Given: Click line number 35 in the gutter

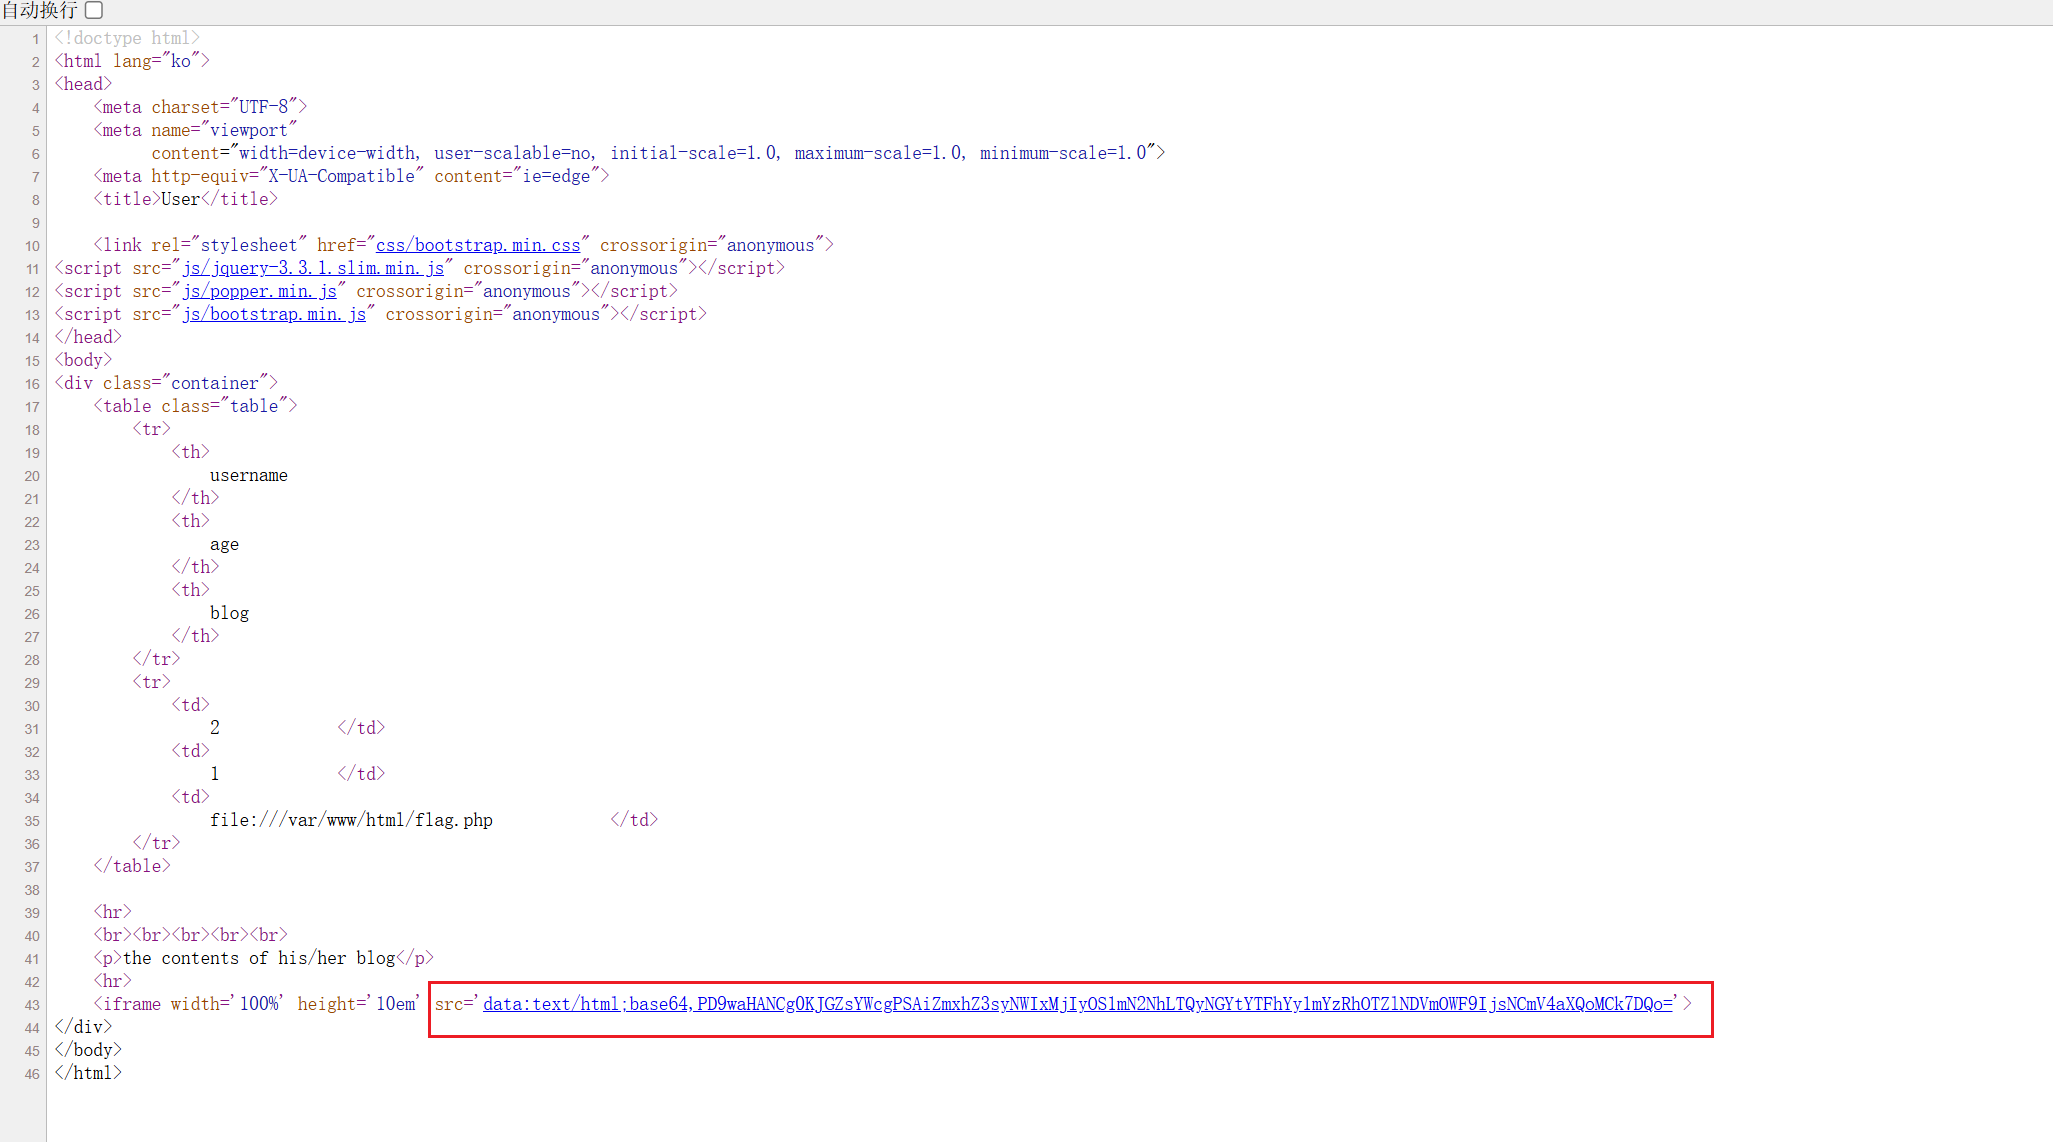Looking at the screenshot, I should click(32, 821).
